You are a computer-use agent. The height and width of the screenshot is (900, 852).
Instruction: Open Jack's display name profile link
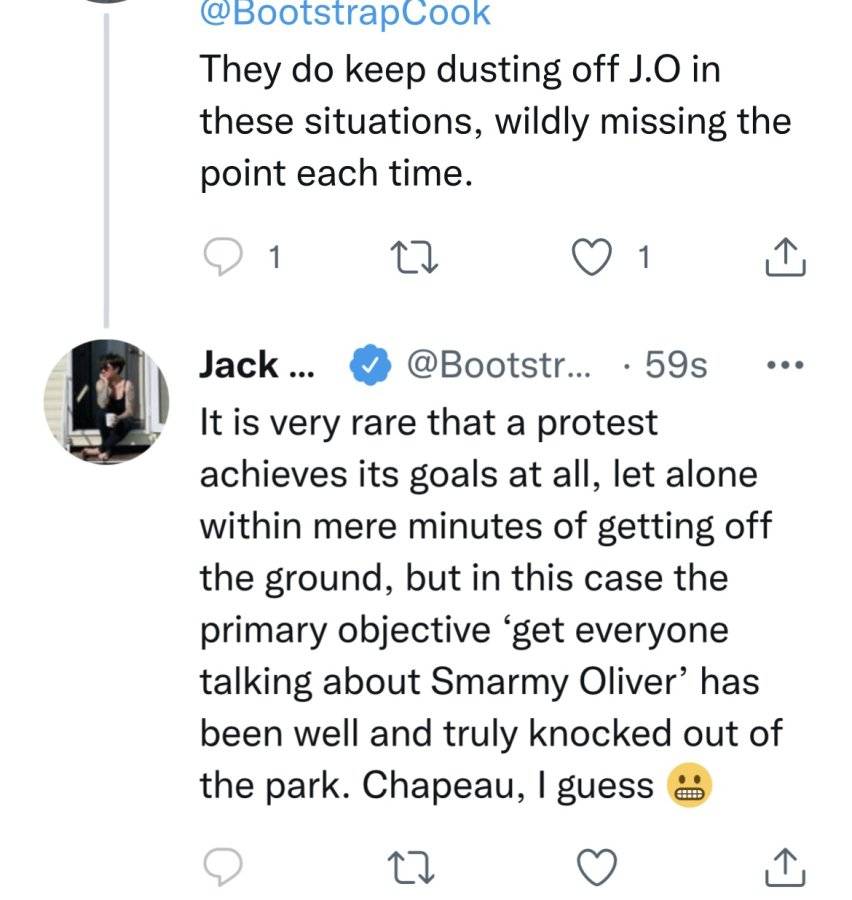point(257,364)
